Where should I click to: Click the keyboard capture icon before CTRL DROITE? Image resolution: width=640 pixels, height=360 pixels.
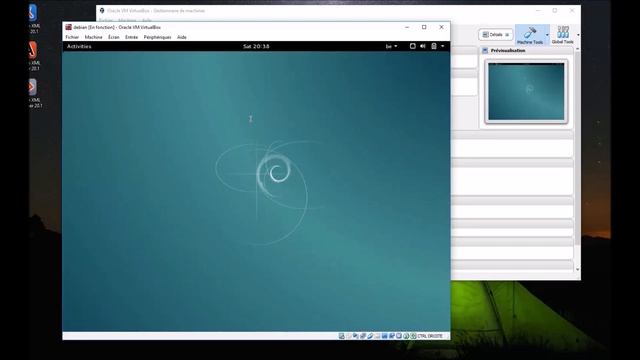tap(413, 336)
